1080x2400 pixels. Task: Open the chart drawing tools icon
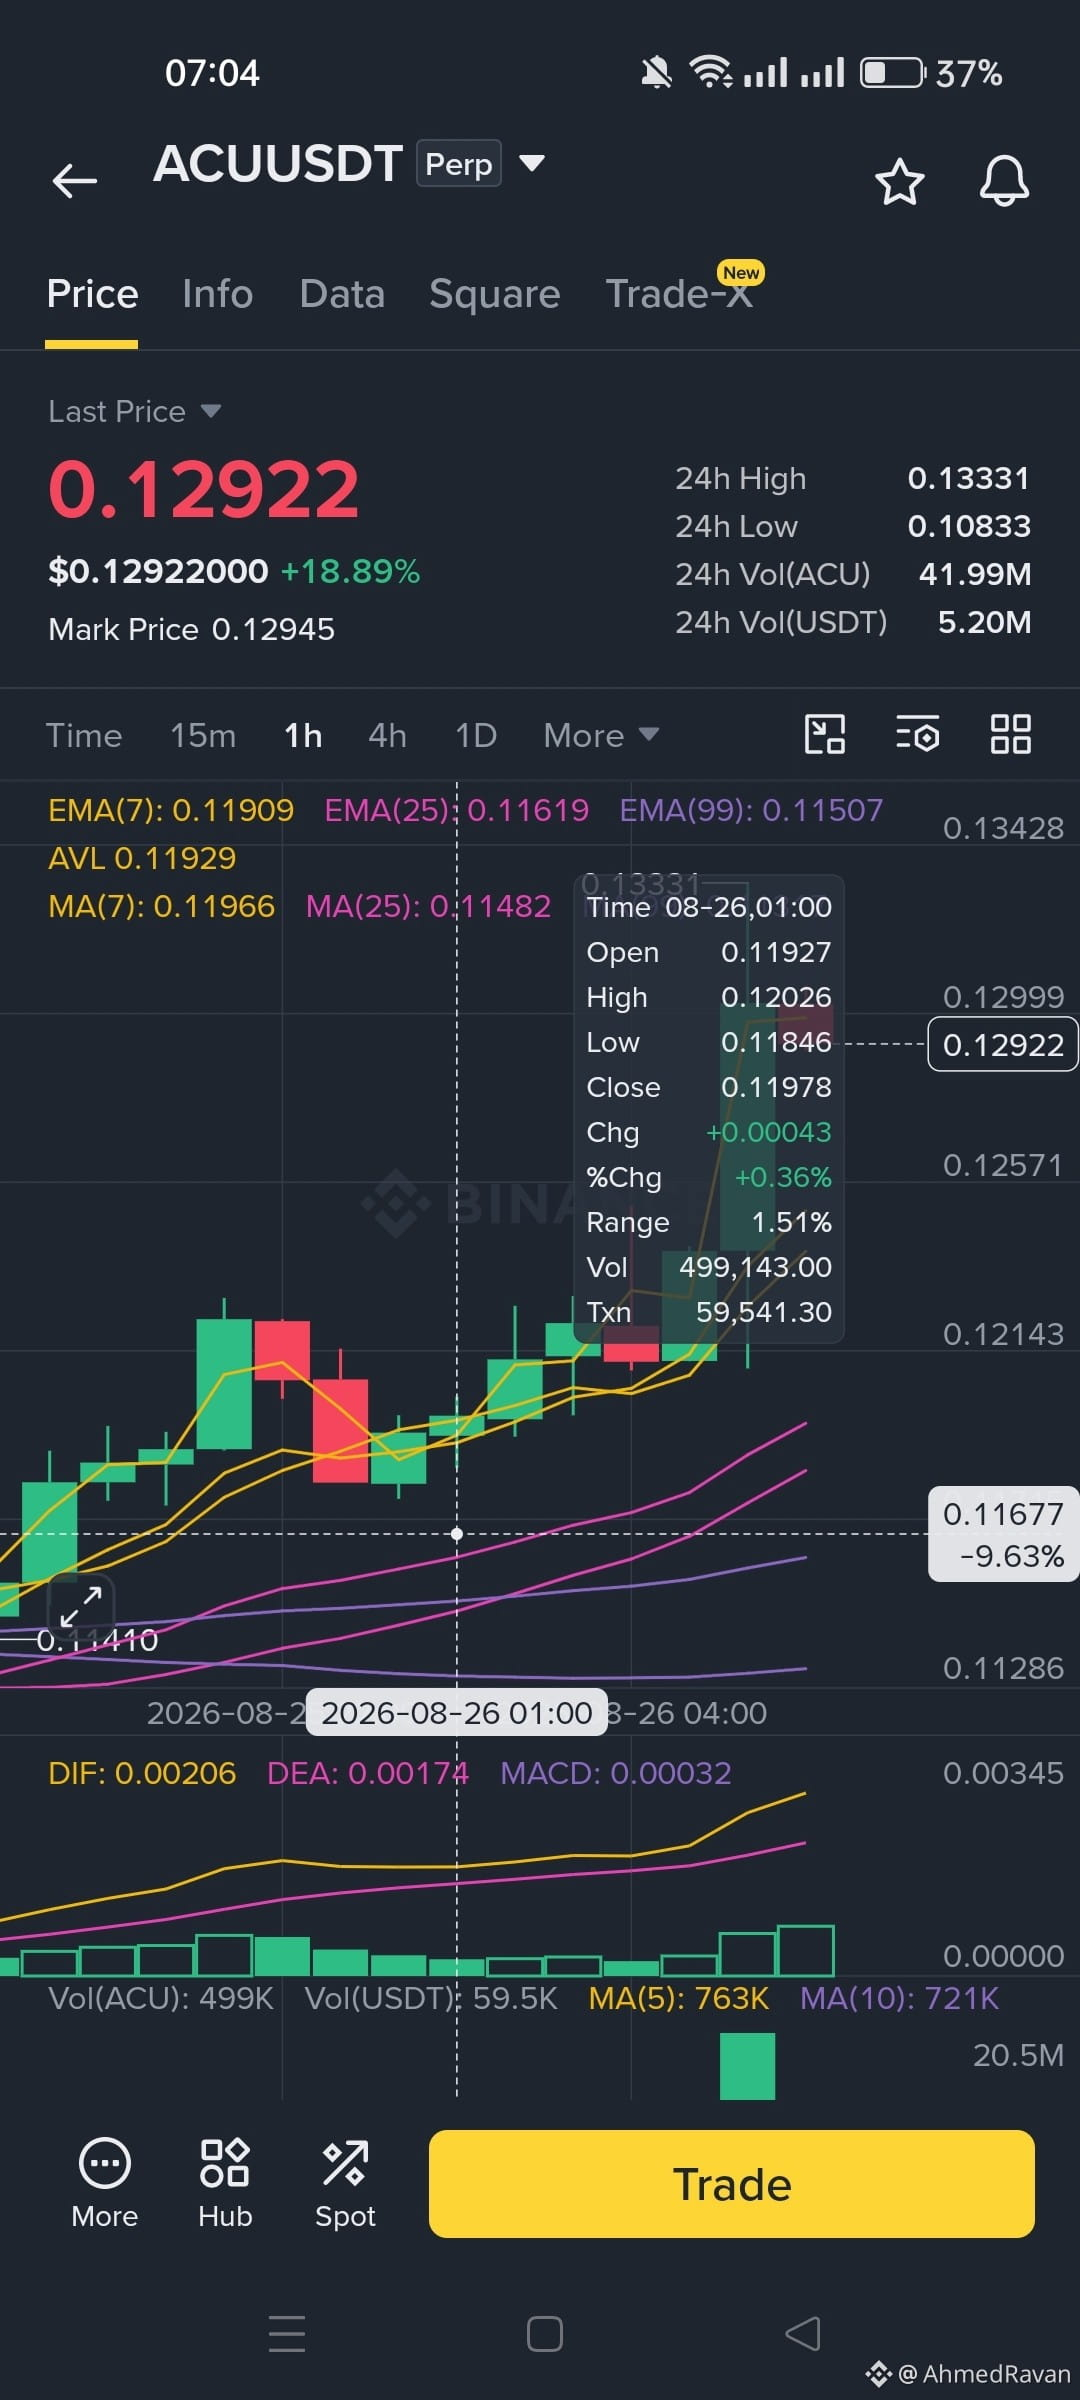point(825,734)
